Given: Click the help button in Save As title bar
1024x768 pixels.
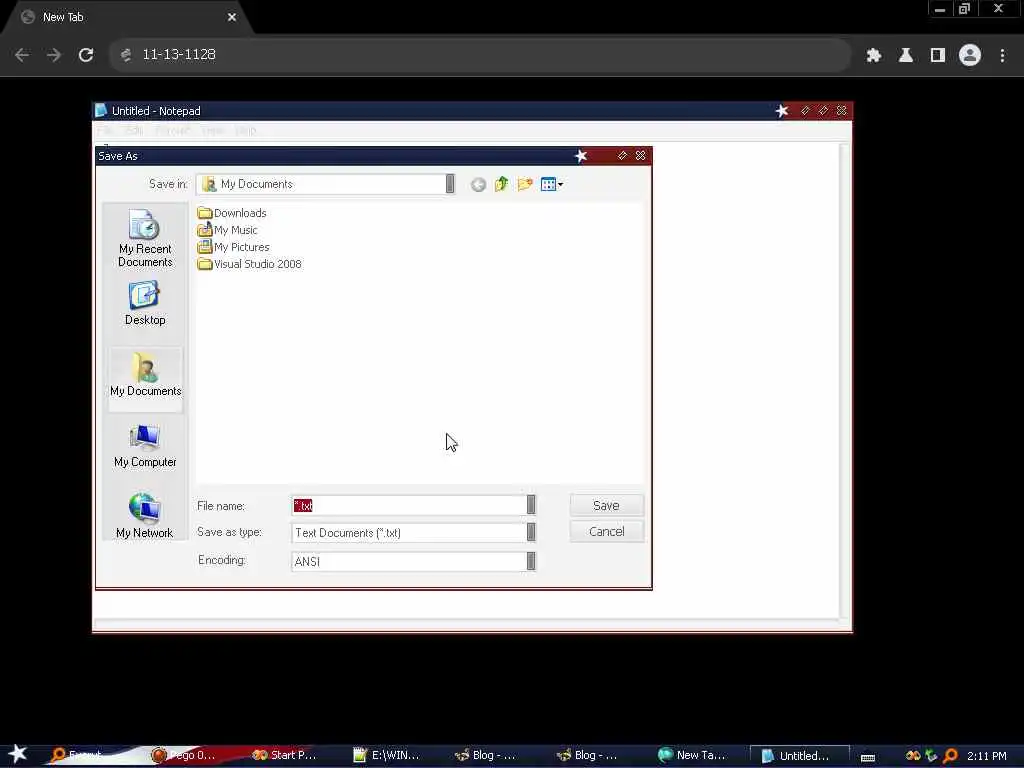Looking at the screenshot, I should (622, 155).
